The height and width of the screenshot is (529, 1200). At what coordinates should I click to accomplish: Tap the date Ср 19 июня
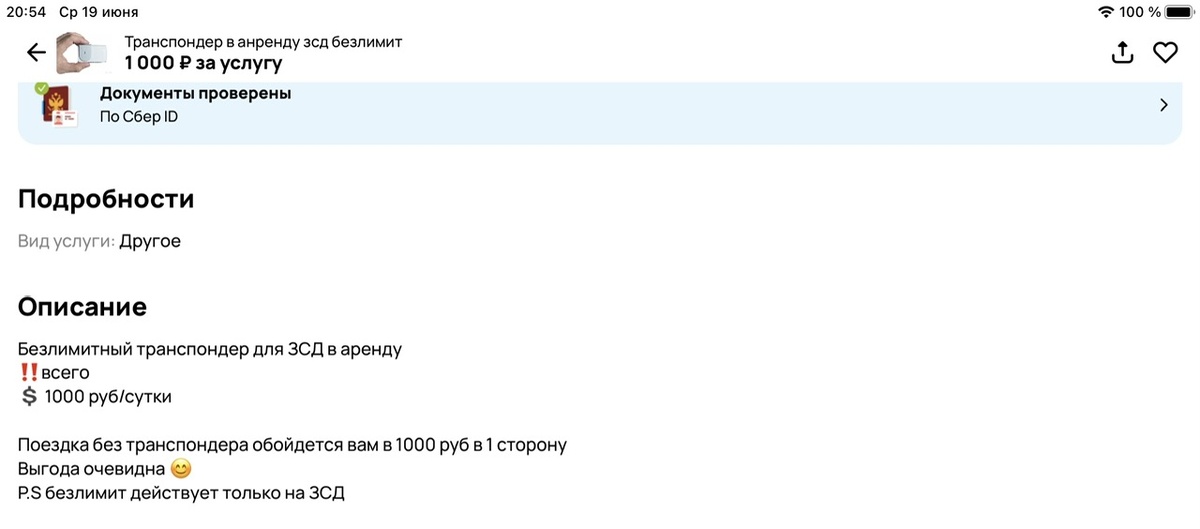(98, 12)
